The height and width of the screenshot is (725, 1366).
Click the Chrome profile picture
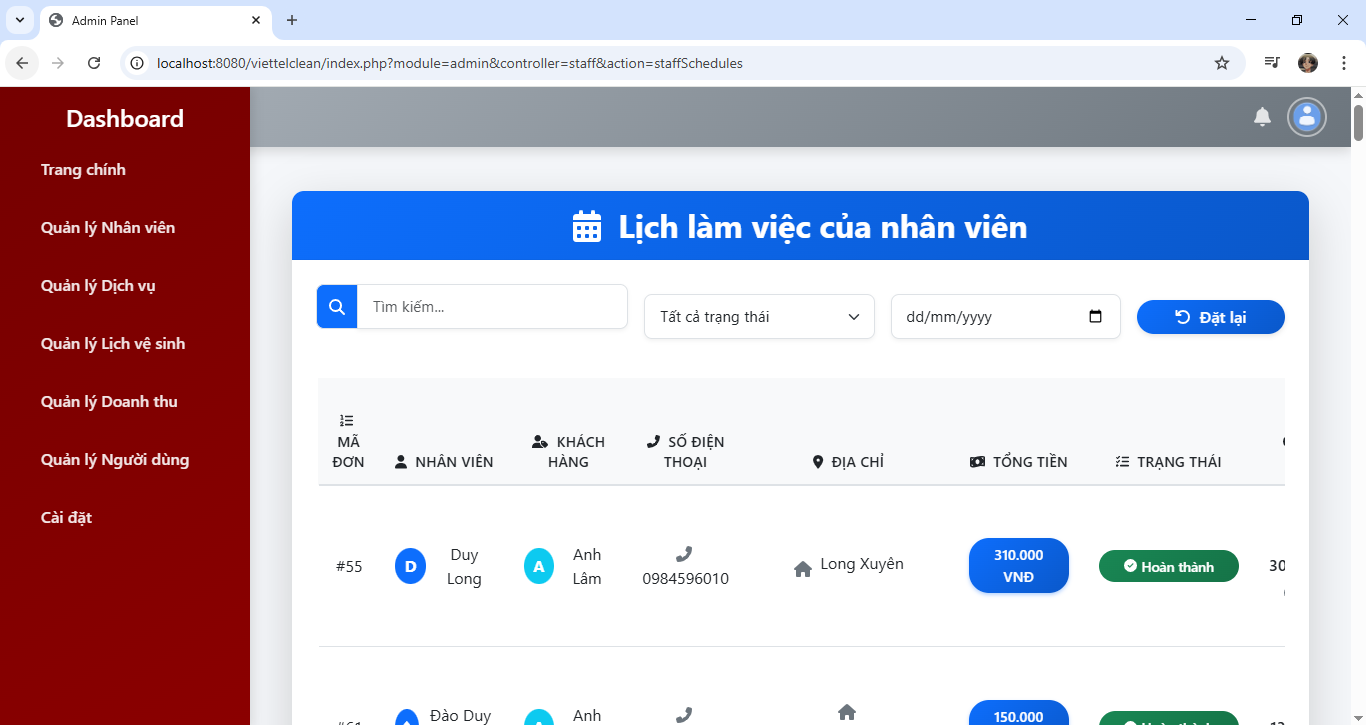coord(1308,63)
